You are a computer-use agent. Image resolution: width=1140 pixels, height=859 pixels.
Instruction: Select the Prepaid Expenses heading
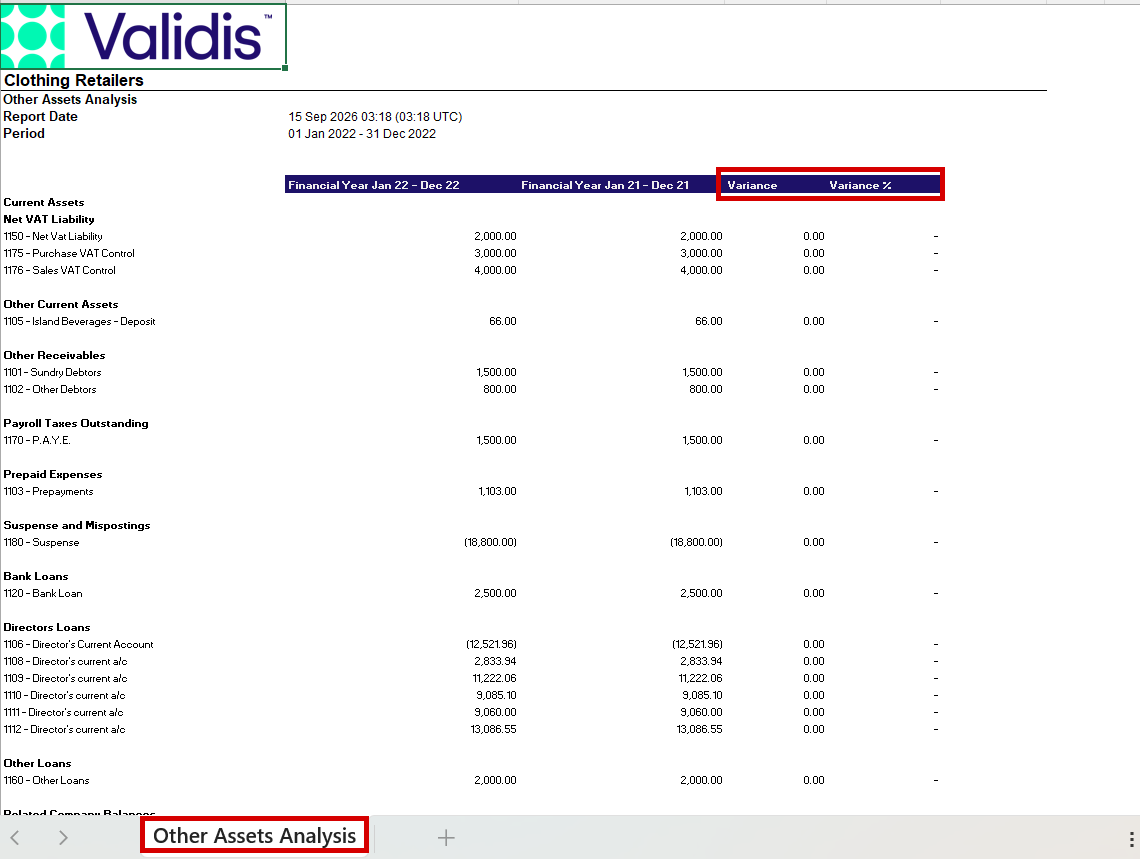pyautogui.click(x=52, y=474)
